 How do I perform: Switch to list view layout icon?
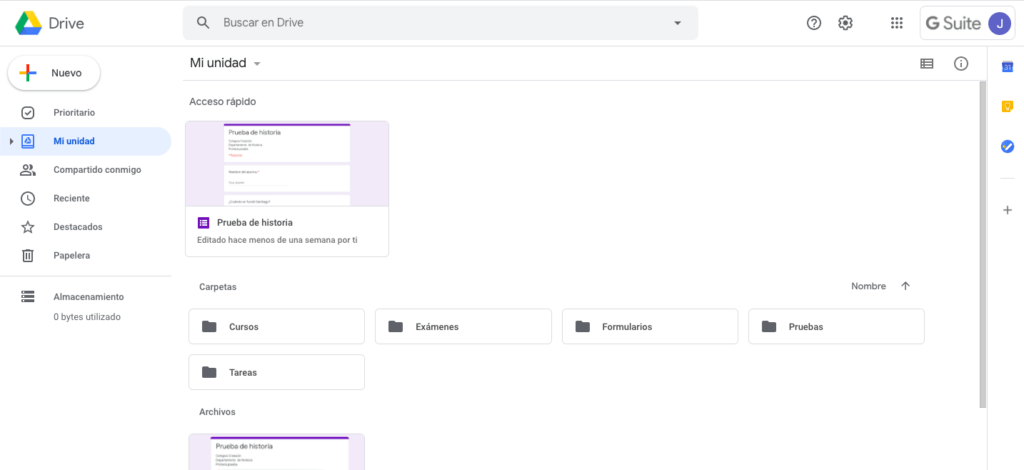927,64
